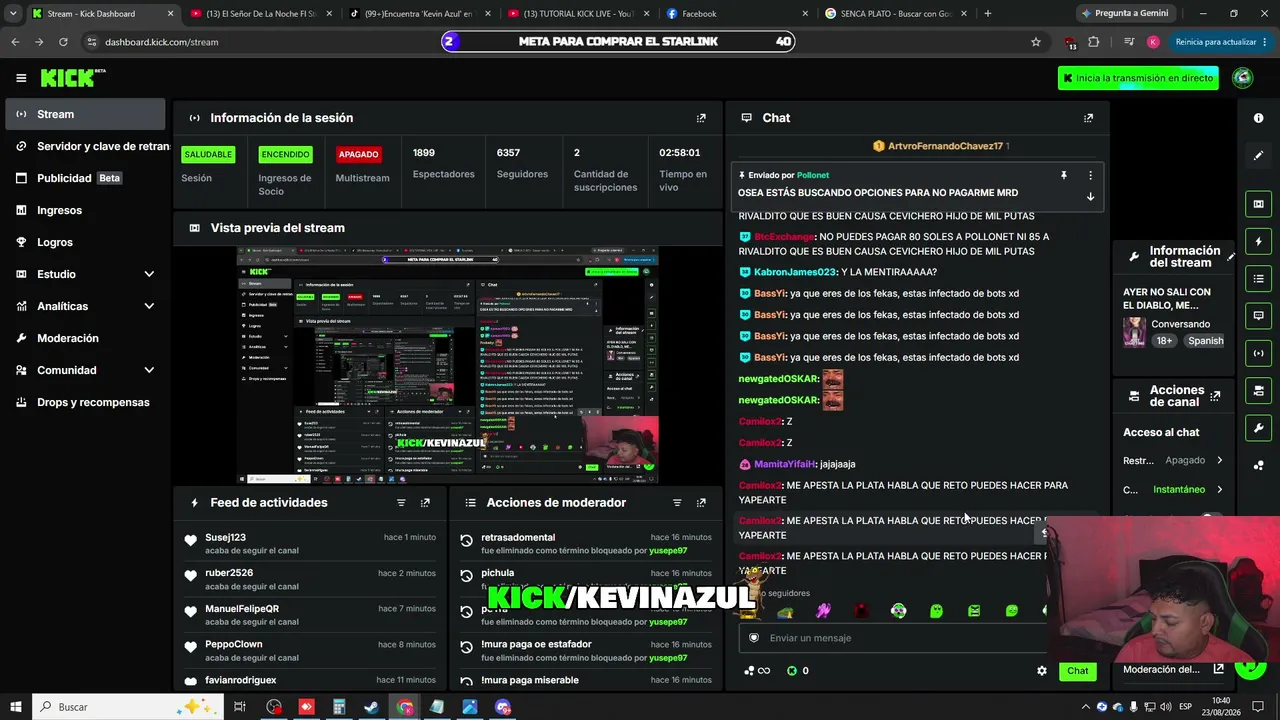Image resolution: width=1280 pixels, height=720 pixels.
Task: Open the user avatar menu at top right
Action: pyautogui.click(x=1243, y=78)
